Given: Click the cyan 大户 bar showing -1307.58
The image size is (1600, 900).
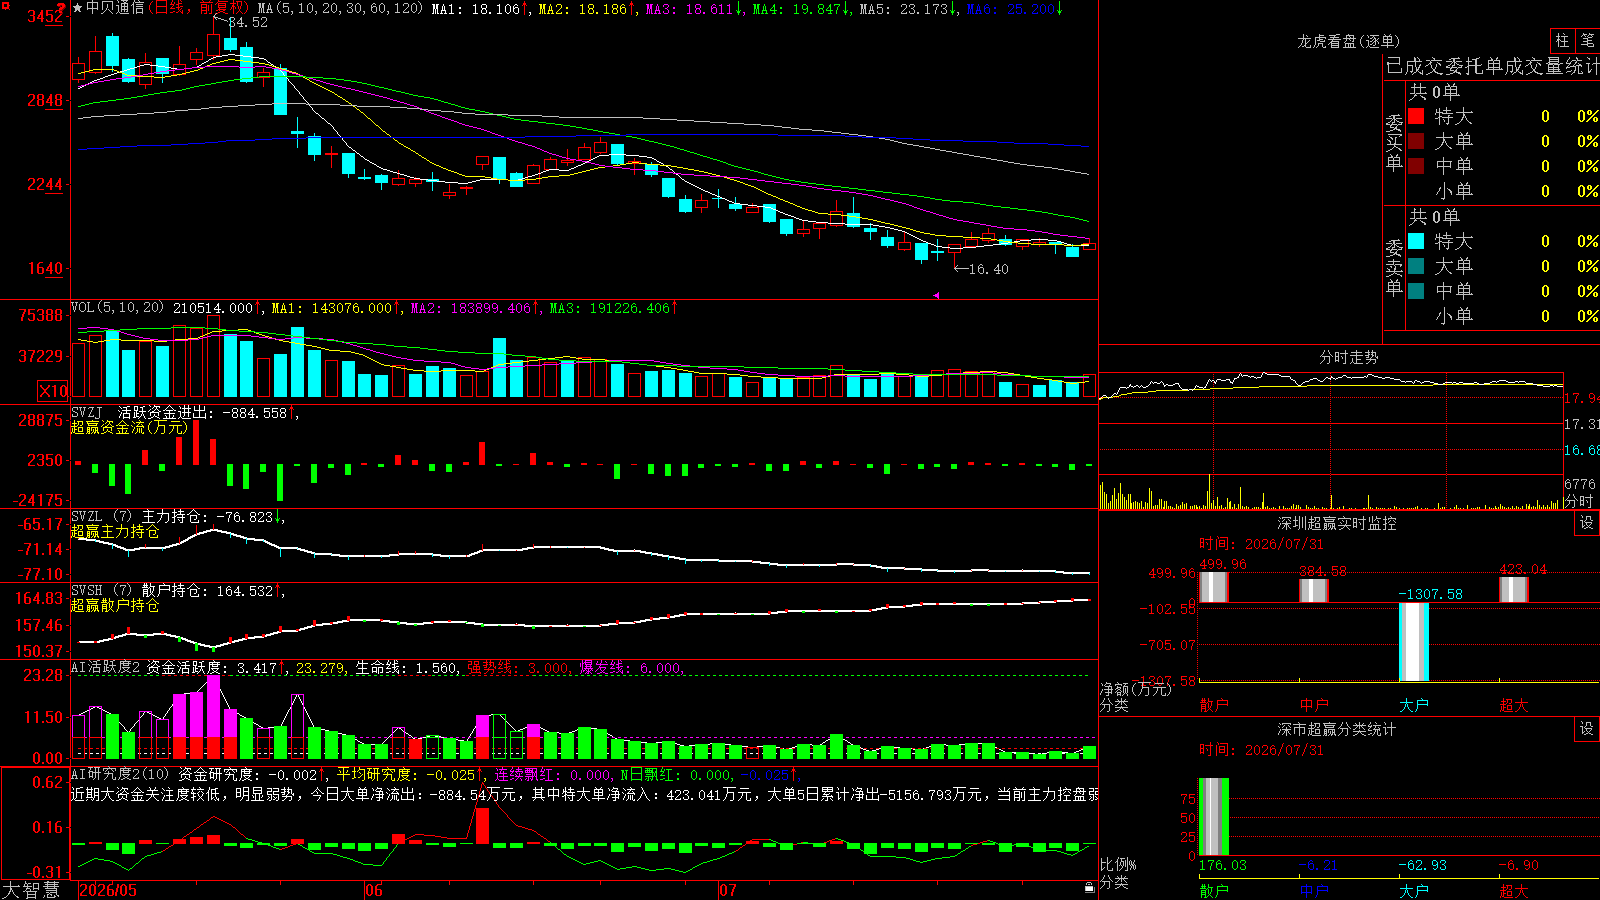Looking at the screenshot, I should [1414, 642].
